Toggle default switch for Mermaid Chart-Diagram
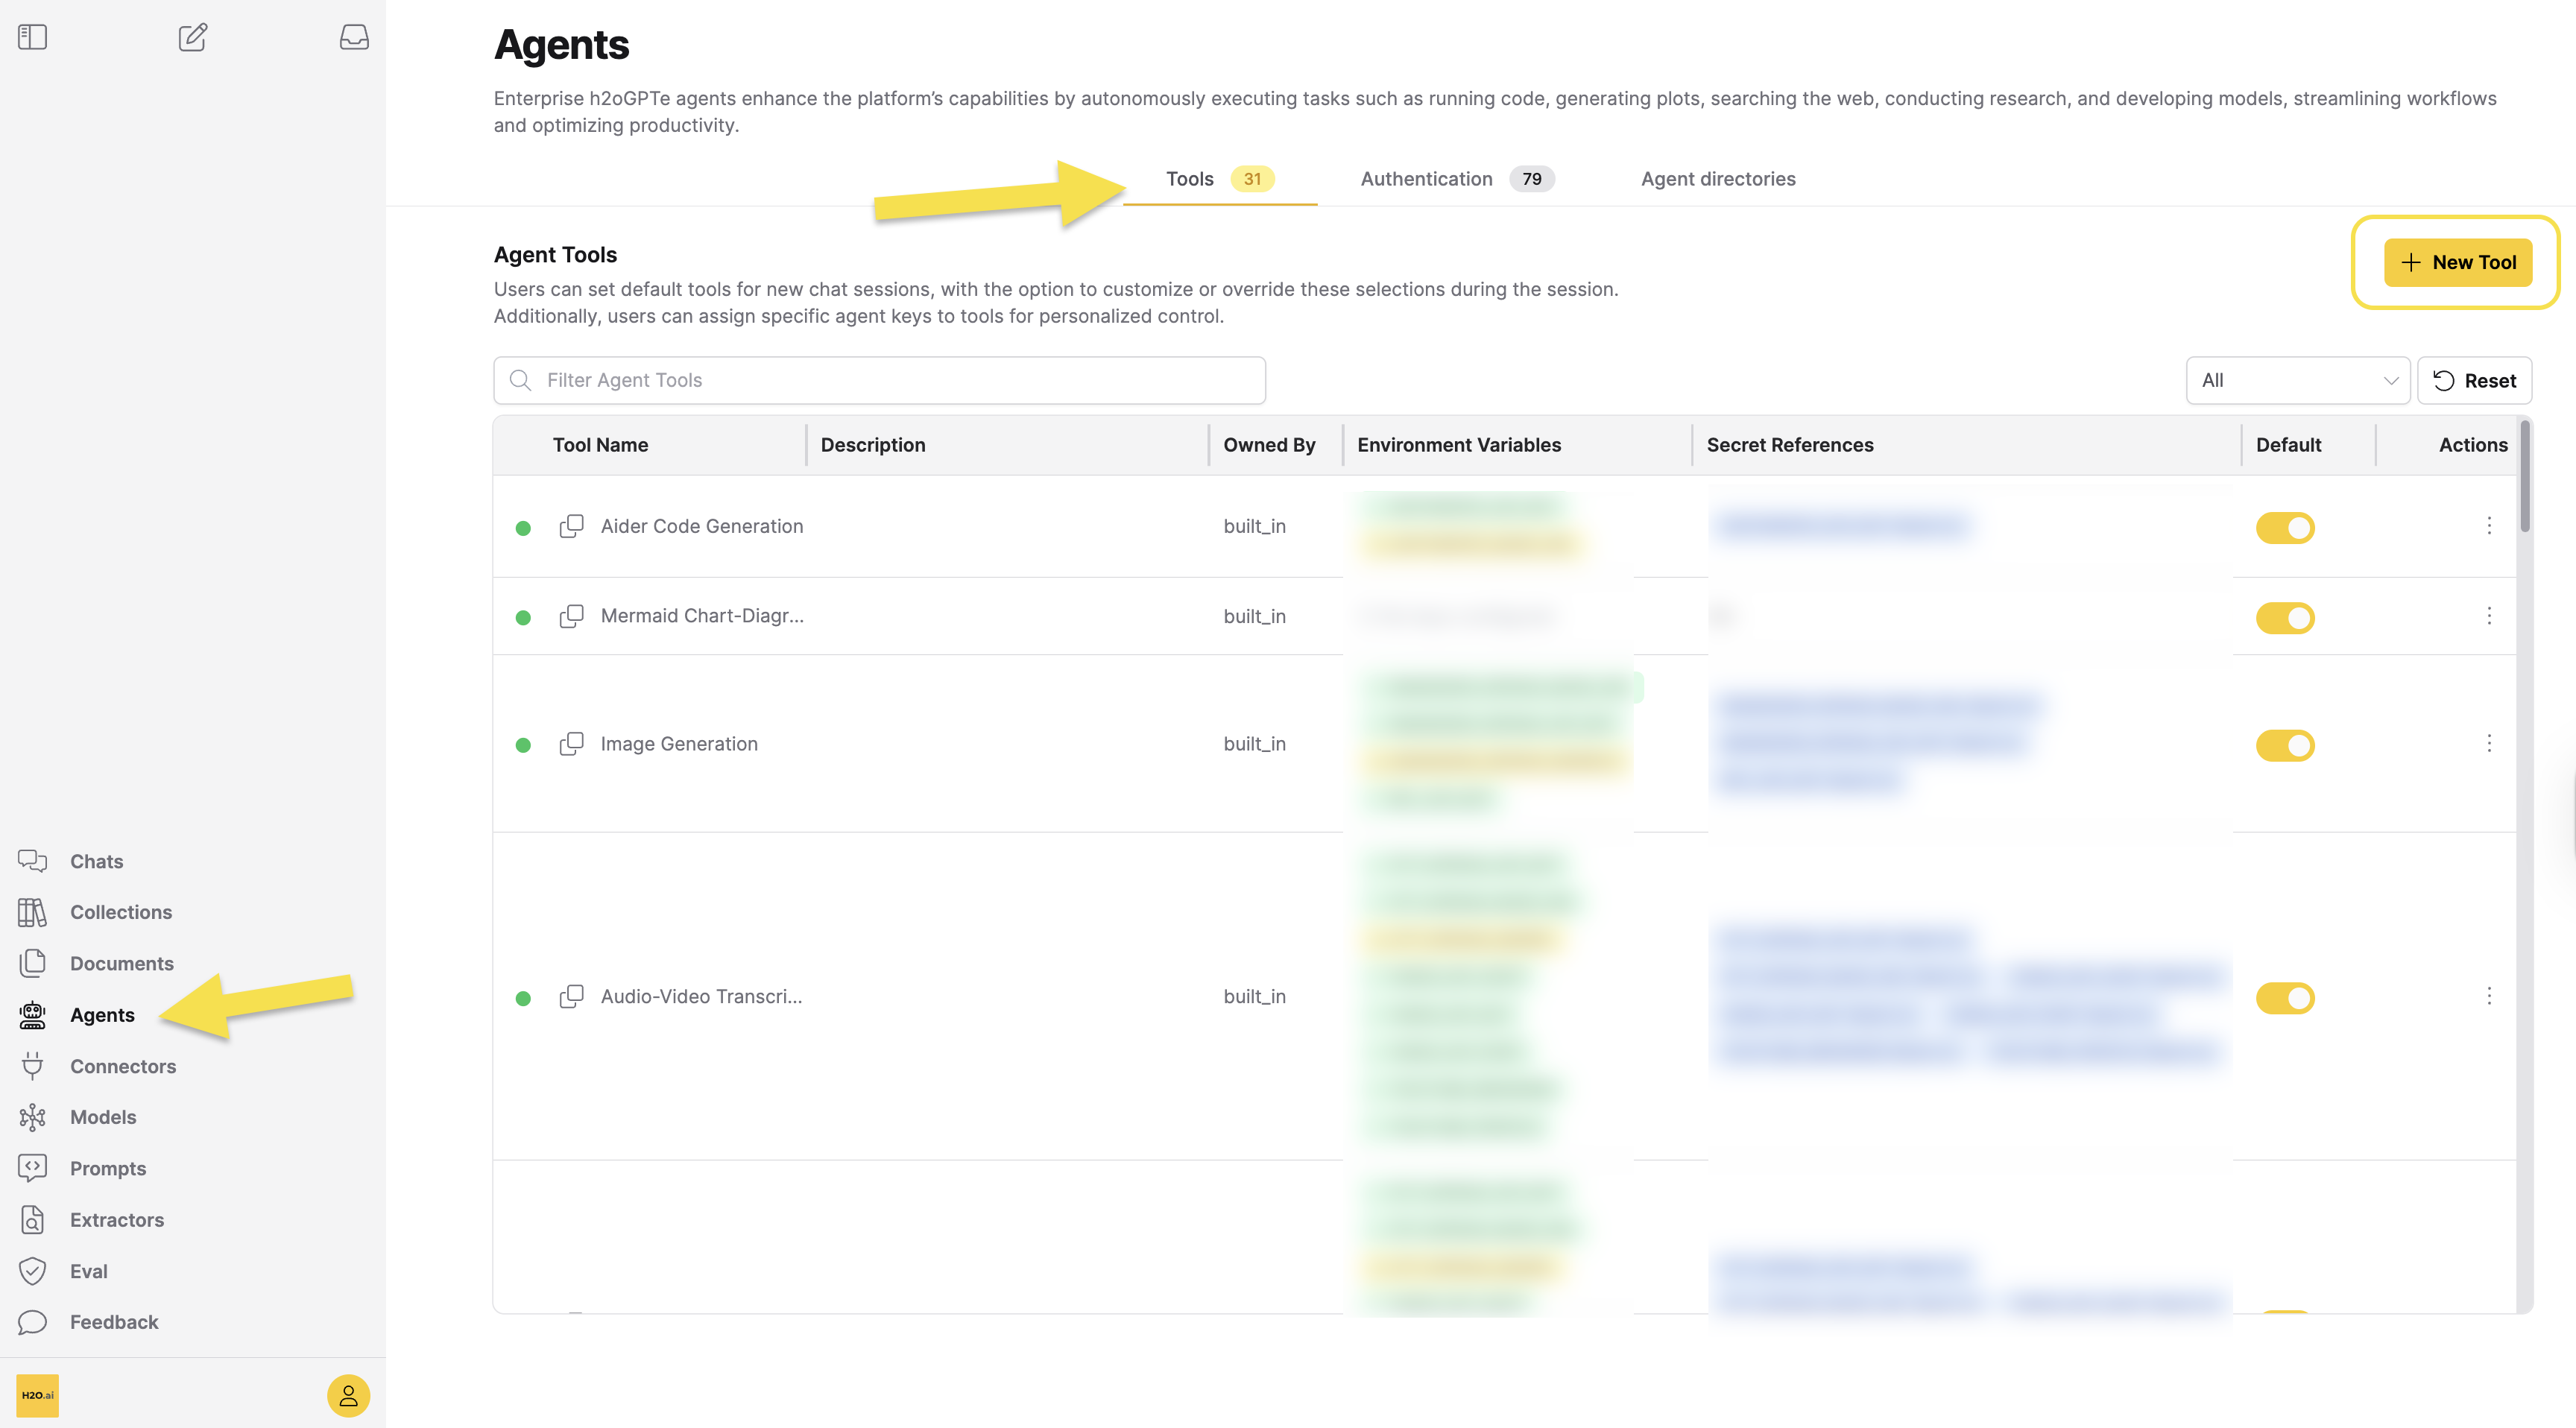Image resolution: width=2576 pixels, height=1428 pixels. [x=2284, y=617]
